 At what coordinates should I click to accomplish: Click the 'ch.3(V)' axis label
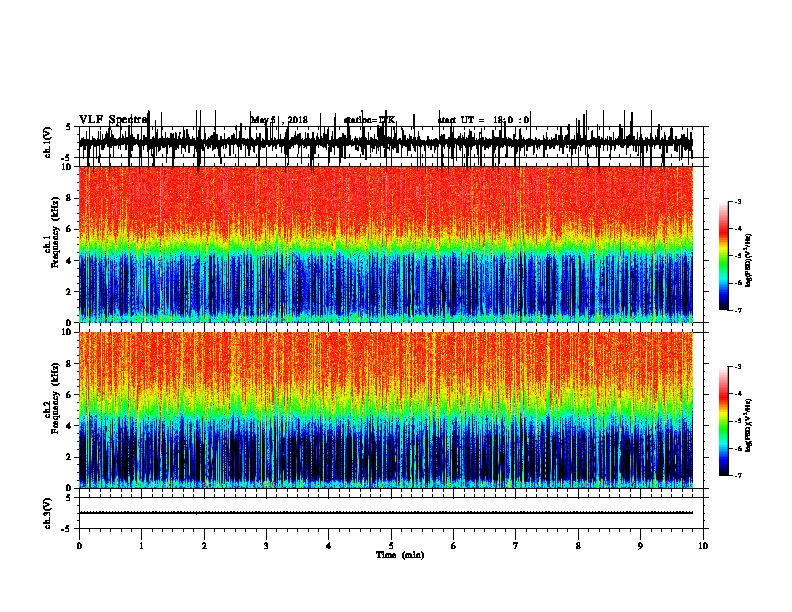[x=48, y=513]
